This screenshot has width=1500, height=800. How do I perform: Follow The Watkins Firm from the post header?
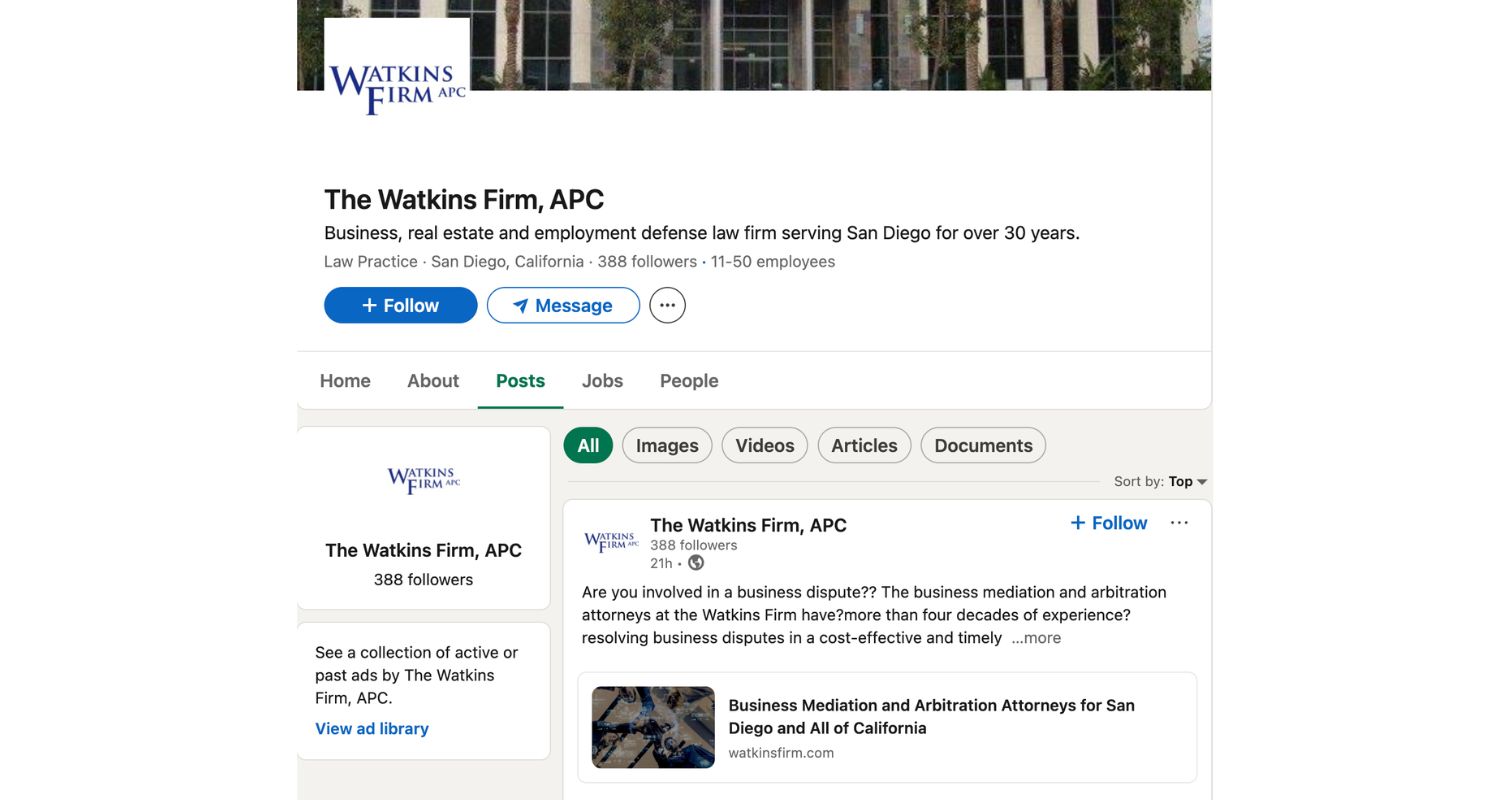pos(1108,522)
